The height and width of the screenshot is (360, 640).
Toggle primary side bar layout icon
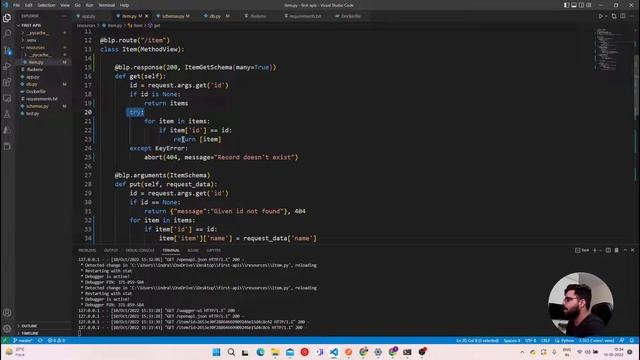[567, 5]
